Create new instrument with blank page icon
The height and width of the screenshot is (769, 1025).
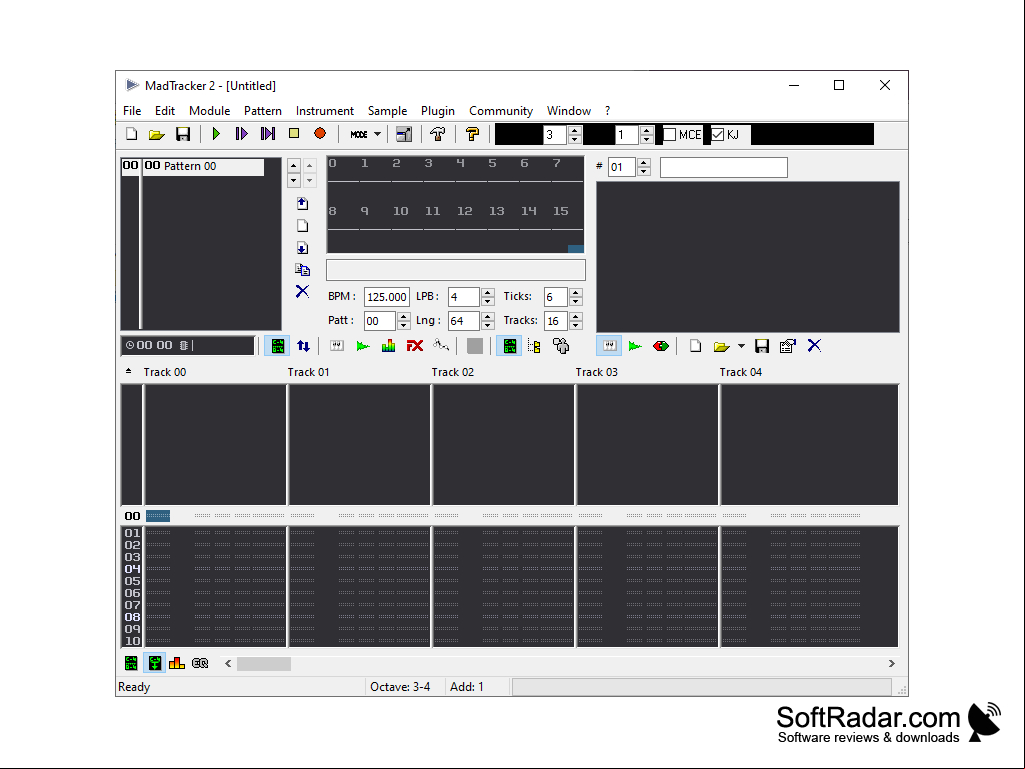pos(696,346)
